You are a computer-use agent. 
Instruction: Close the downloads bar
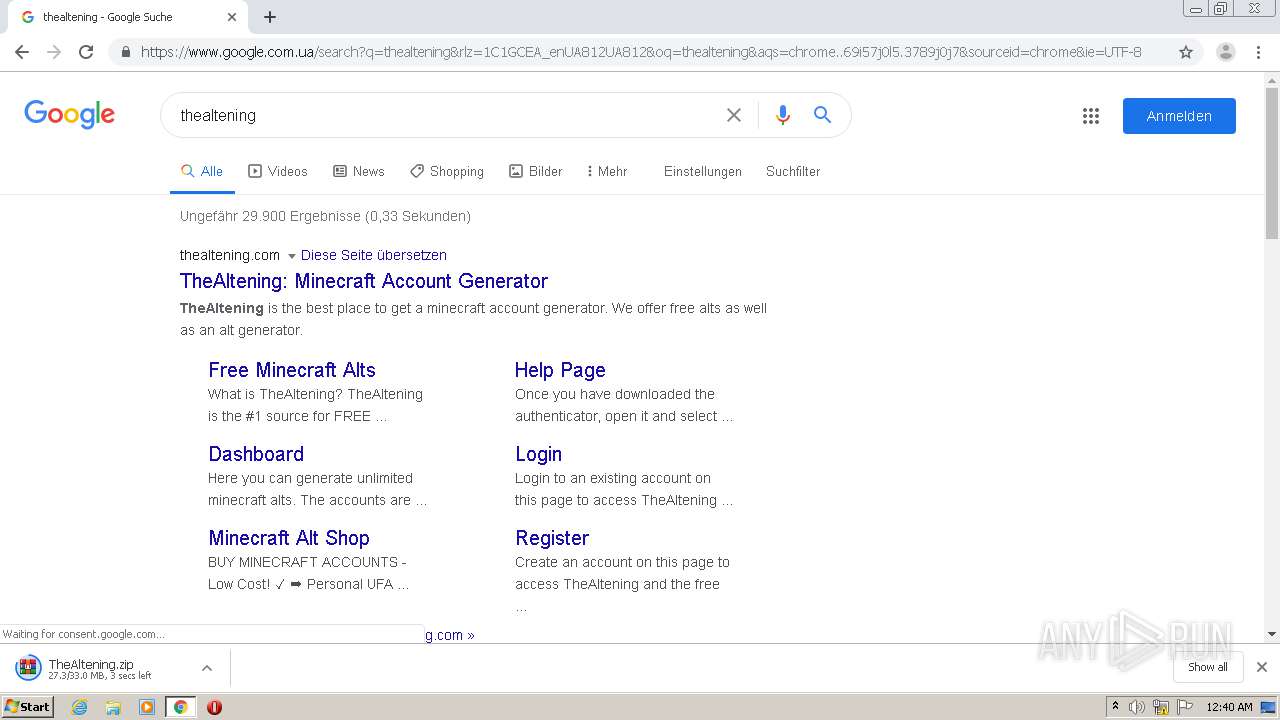(x=1262, y=667)
